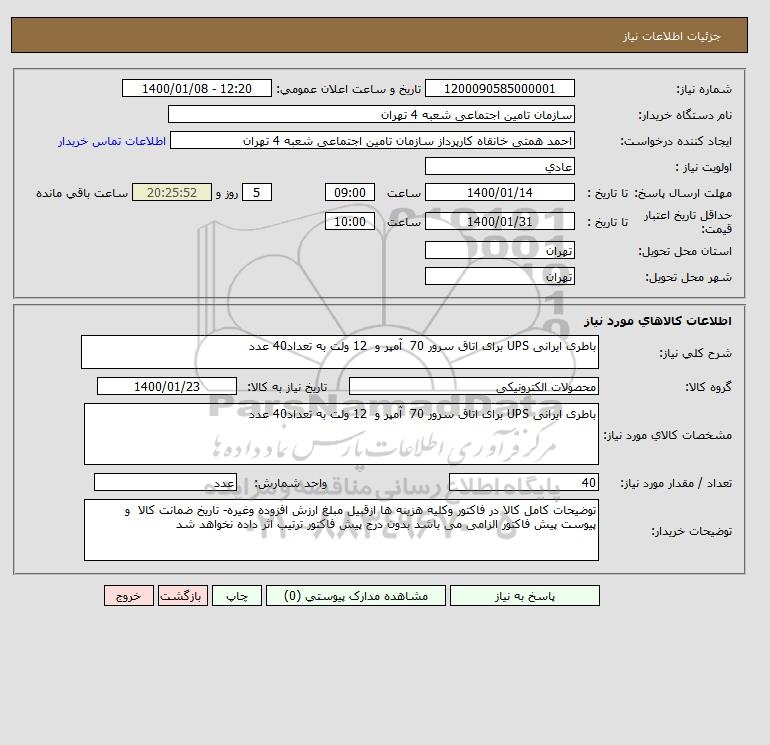Image resolution: width=770 pixels, height=745 pixels.
Task: Click the تاریخ و ساعت اعلان عمومی label
Action: (349, 89)
